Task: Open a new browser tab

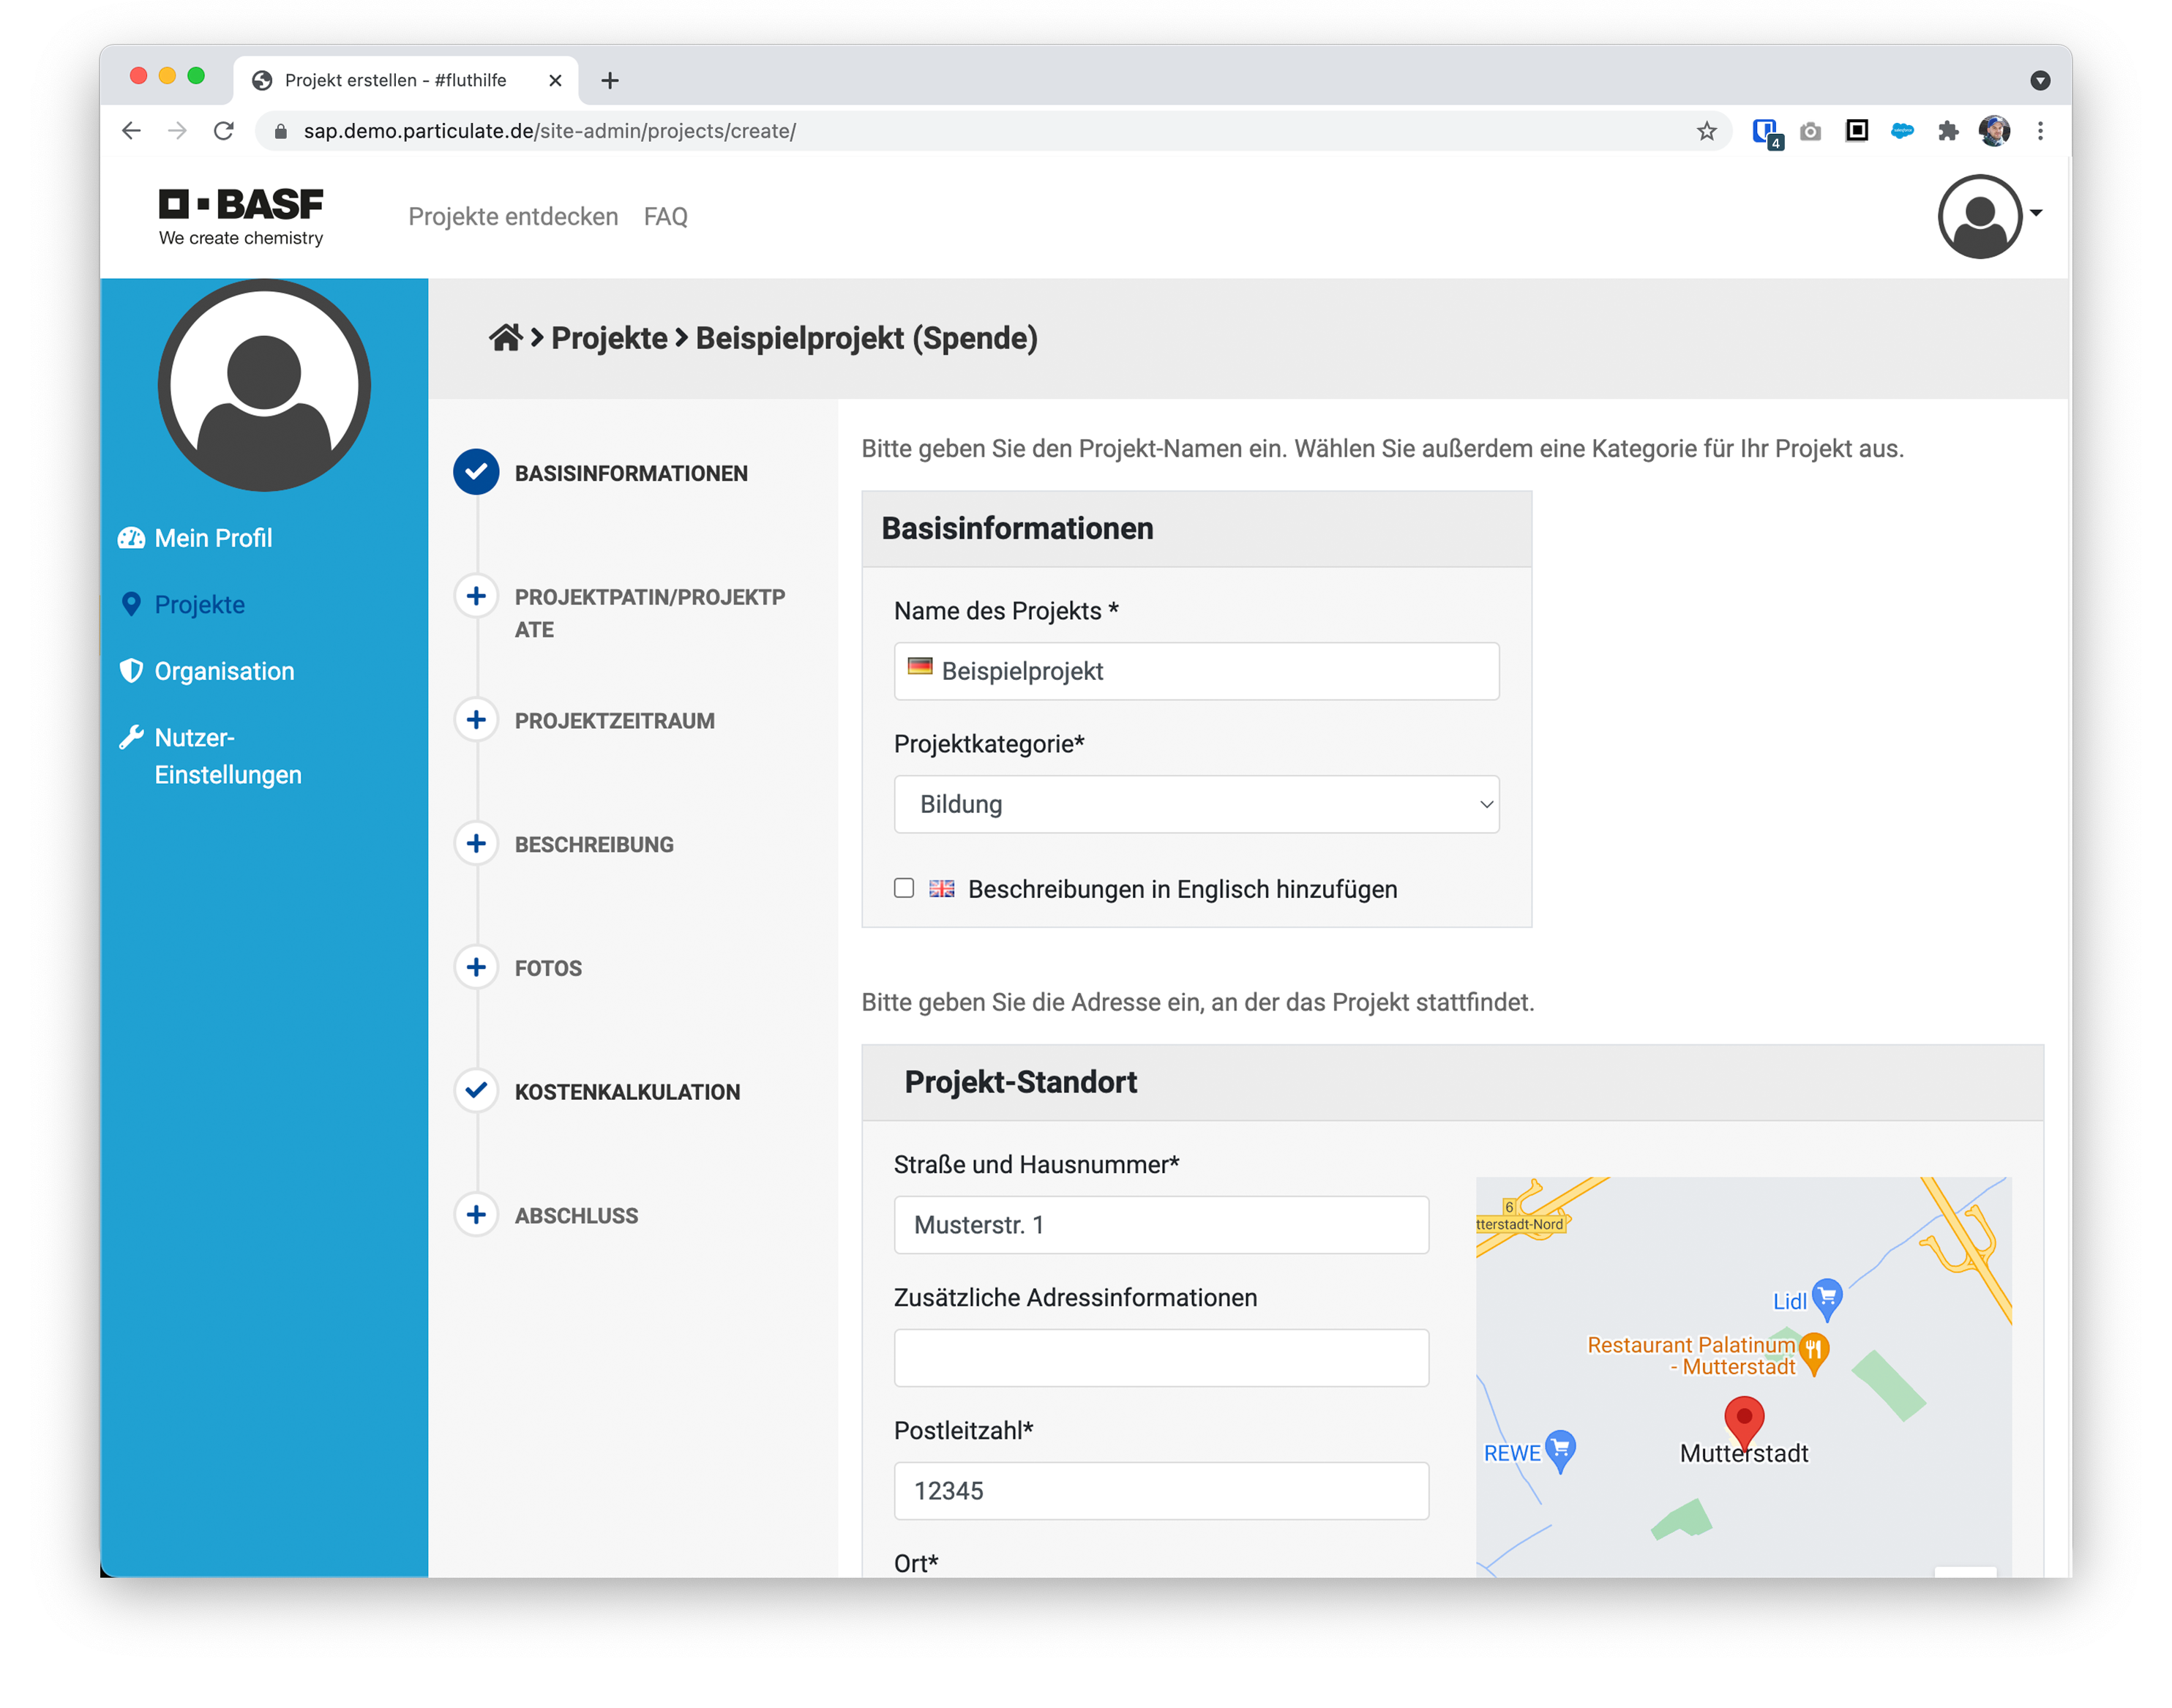Action: [x=610, y=80]
